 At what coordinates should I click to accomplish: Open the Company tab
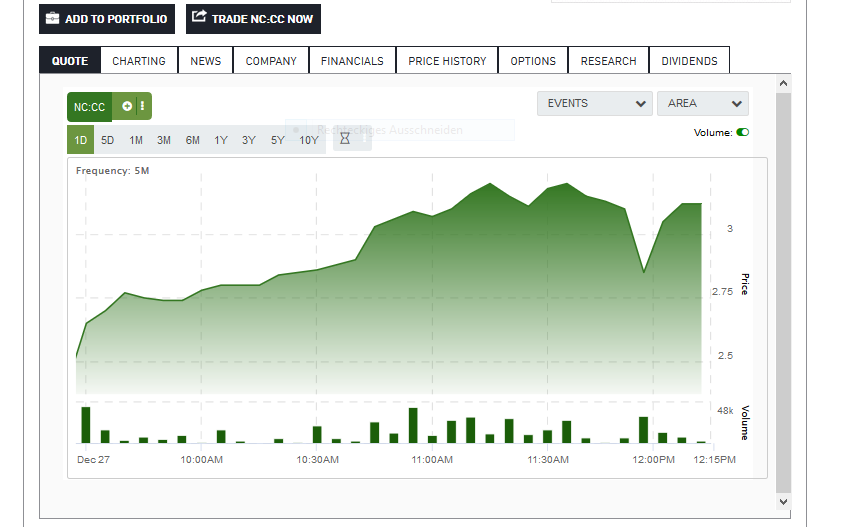coord(271,61)
